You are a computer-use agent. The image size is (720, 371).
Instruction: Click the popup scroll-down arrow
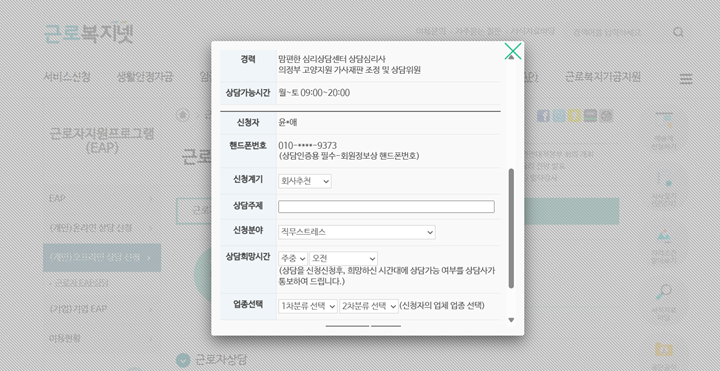pyautogui.click(x=511, y=320)
